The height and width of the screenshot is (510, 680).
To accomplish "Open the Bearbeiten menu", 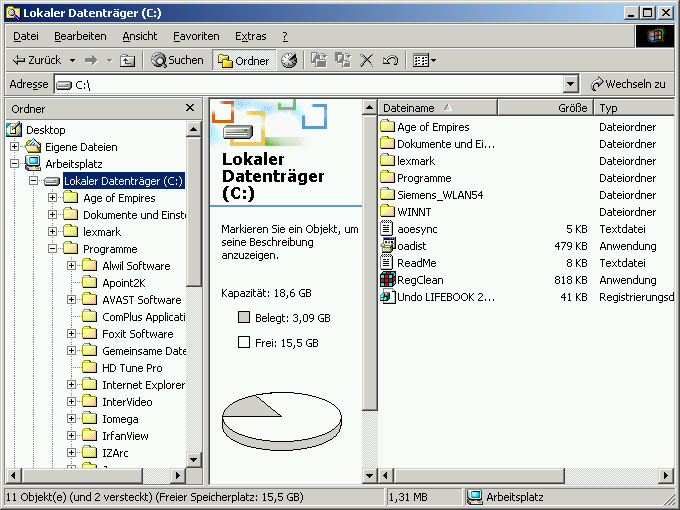I will pos(80,36).
